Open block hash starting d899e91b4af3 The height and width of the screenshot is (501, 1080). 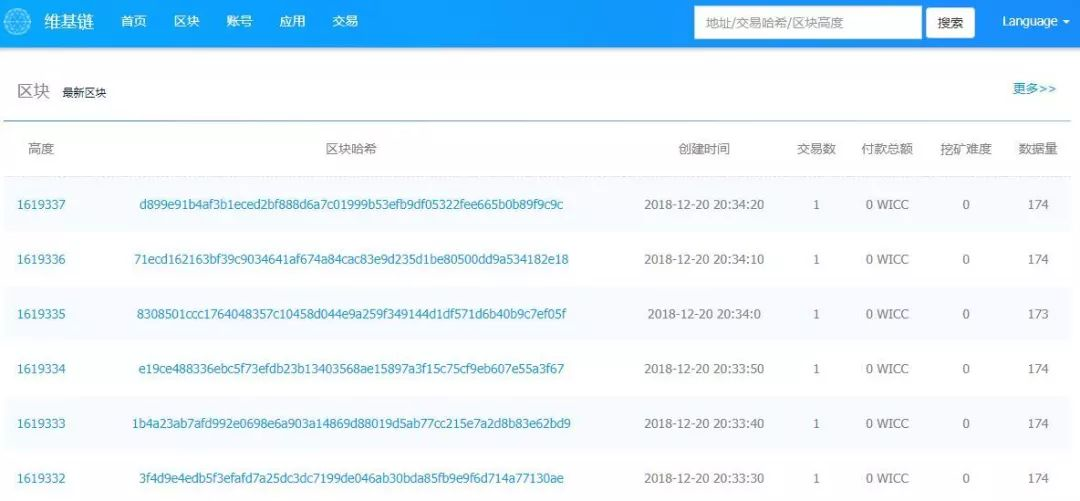click(x=351, y=205)
